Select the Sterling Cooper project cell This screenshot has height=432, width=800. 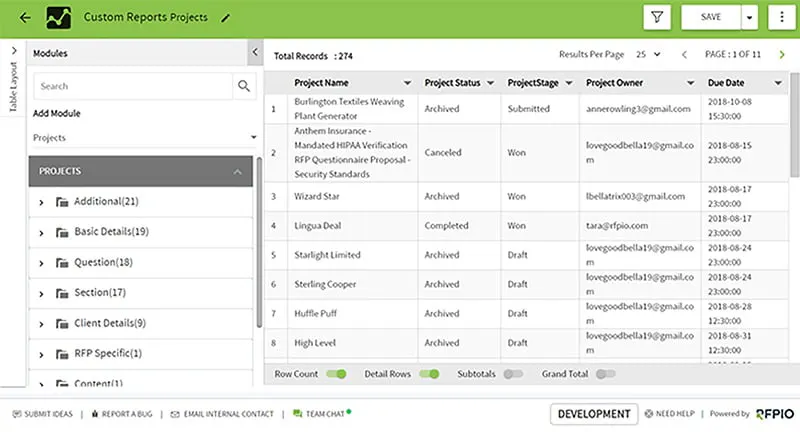click(x=353, y=284)
